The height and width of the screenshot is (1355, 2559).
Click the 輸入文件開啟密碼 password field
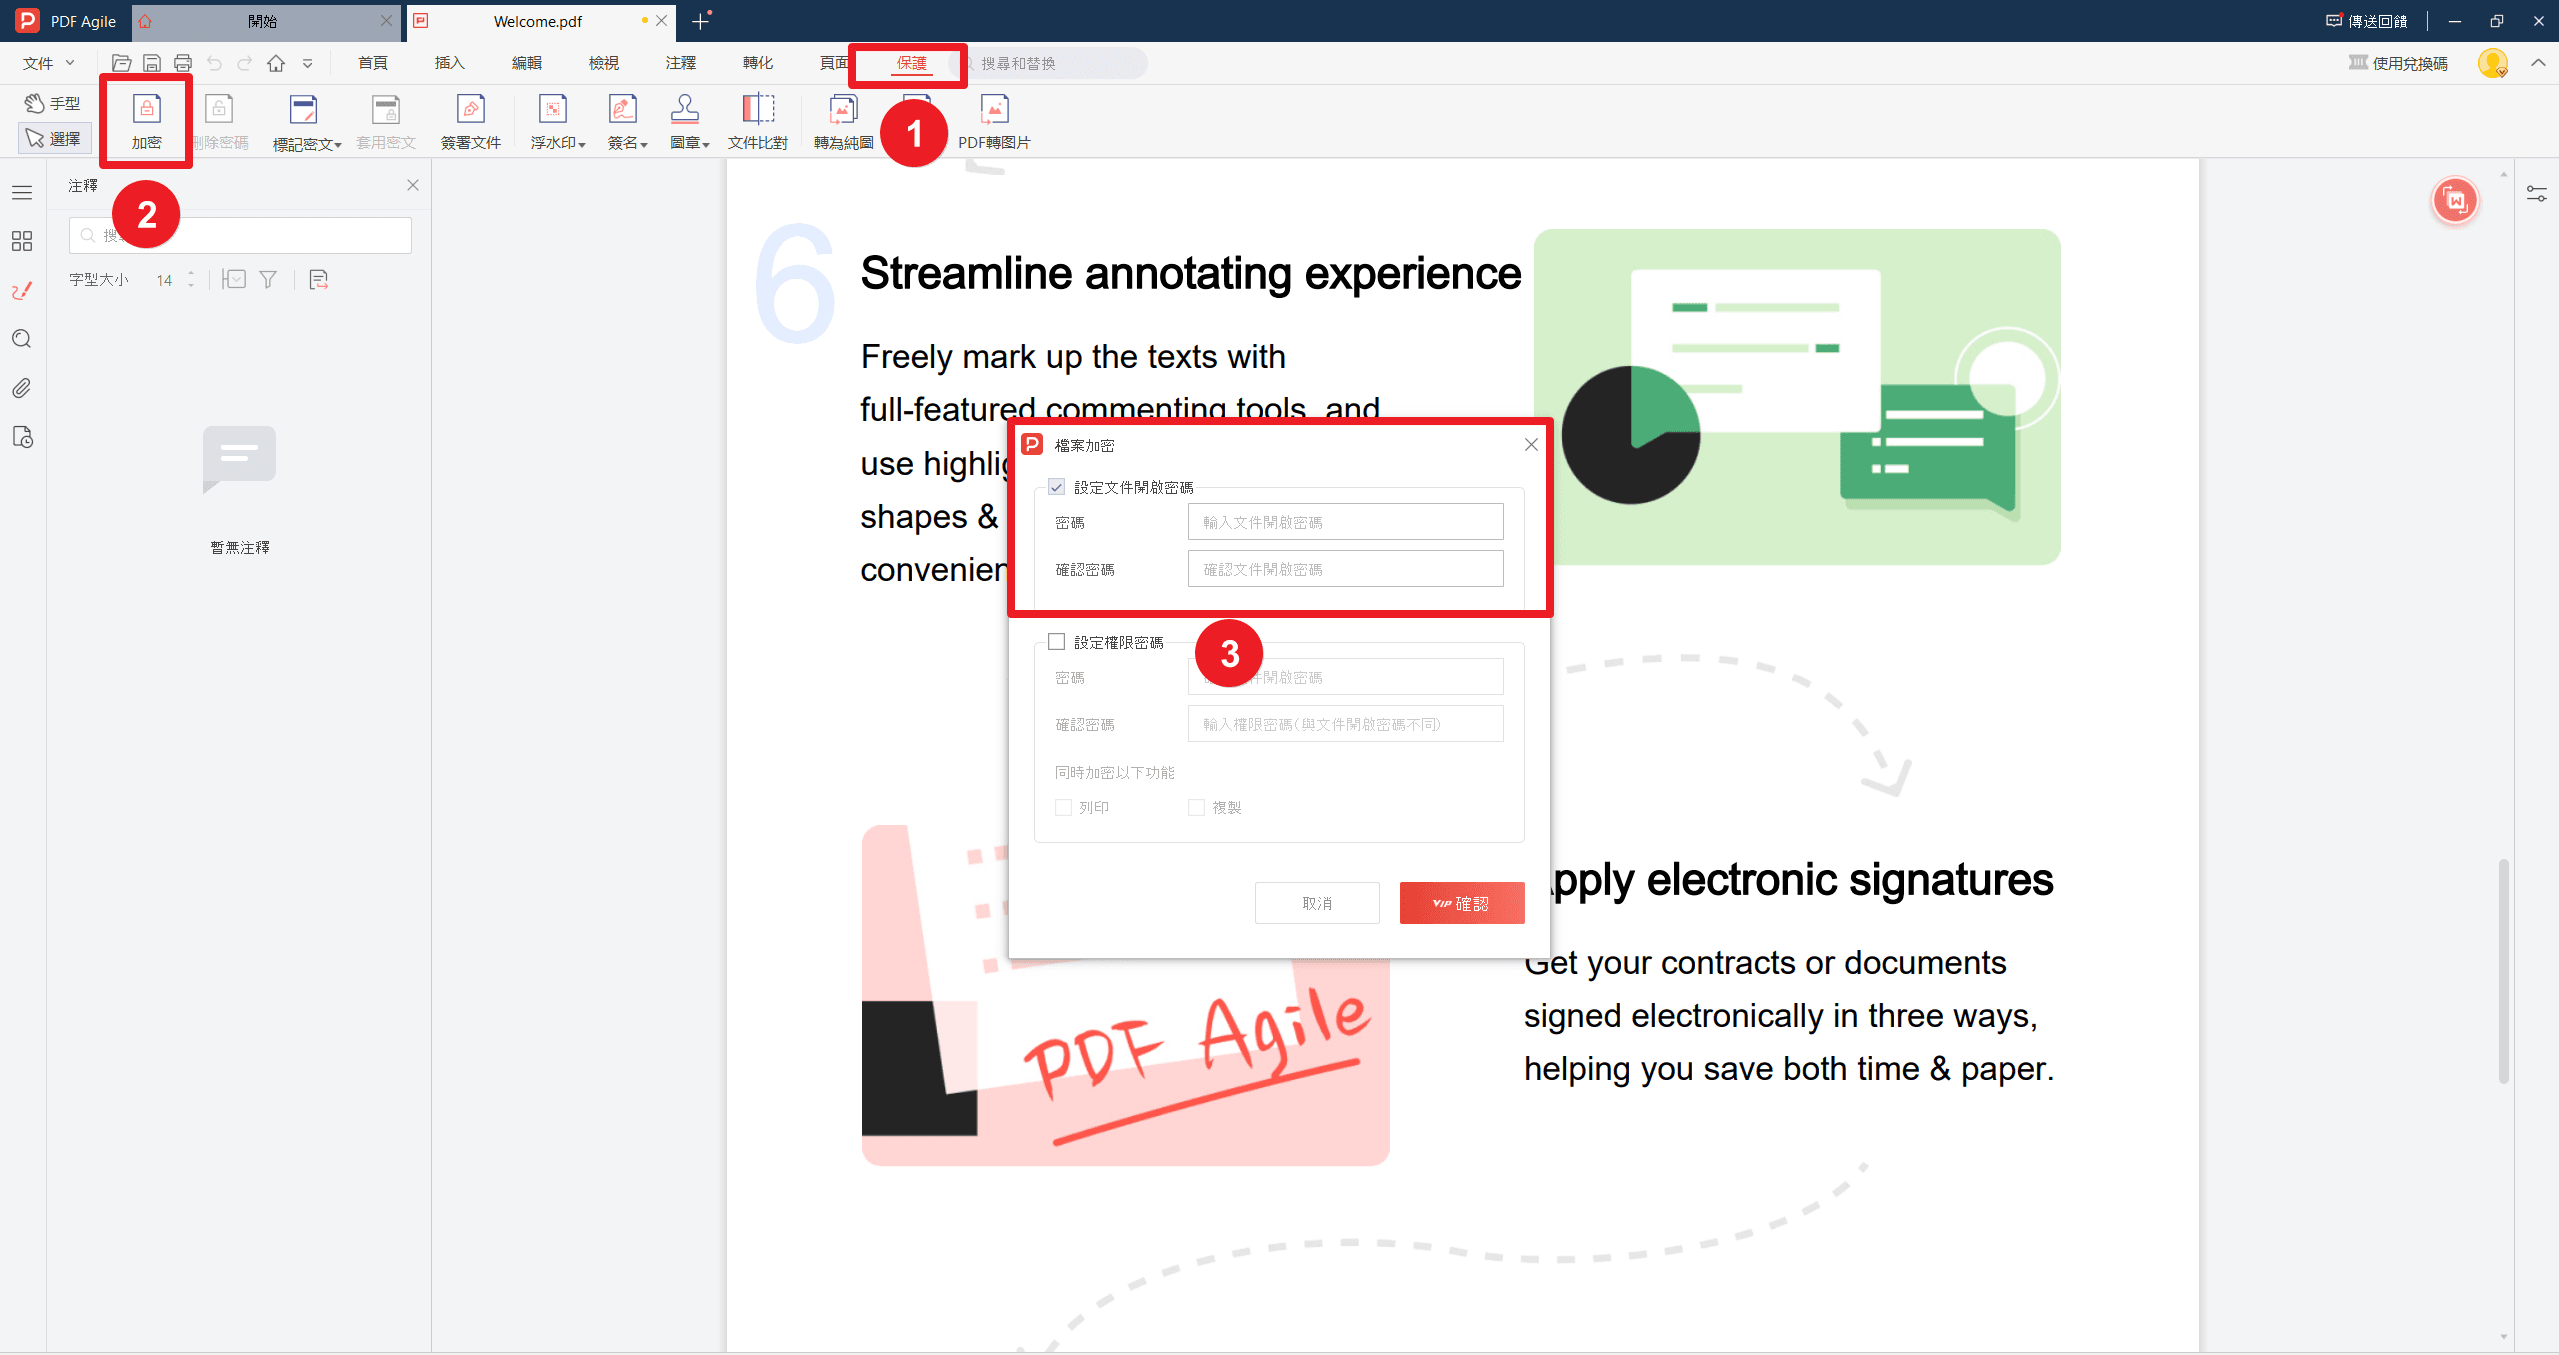(x=1345, y=522)
